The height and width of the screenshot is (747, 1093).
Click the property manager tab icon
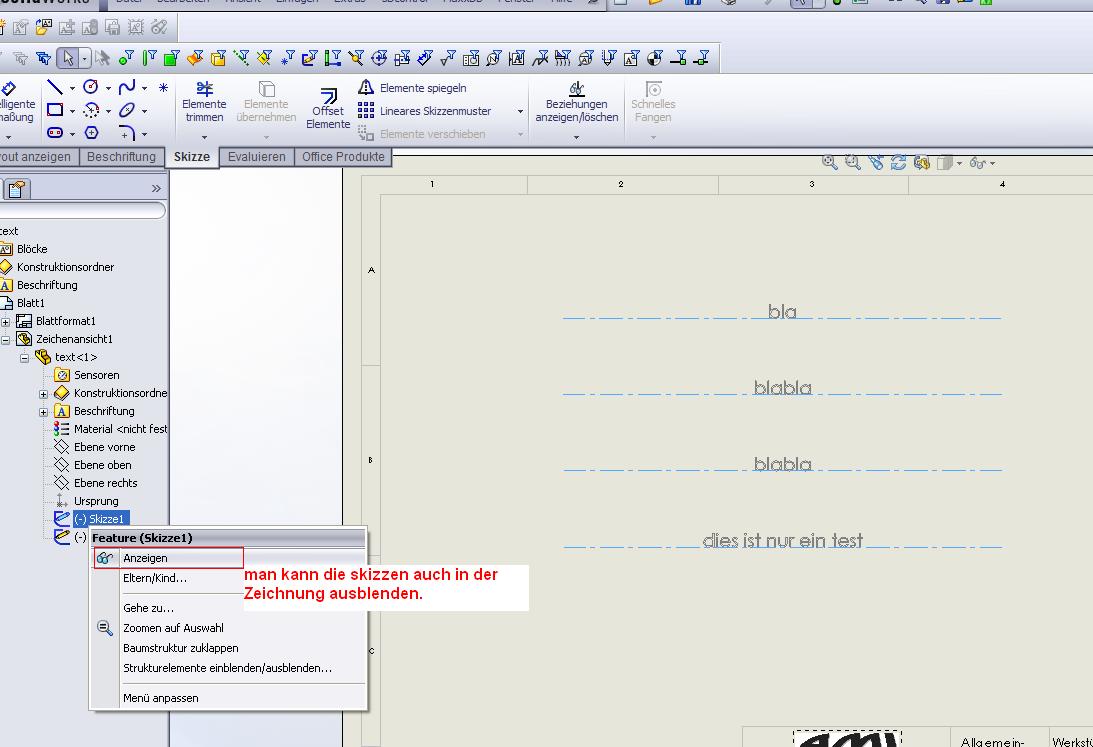17,189
